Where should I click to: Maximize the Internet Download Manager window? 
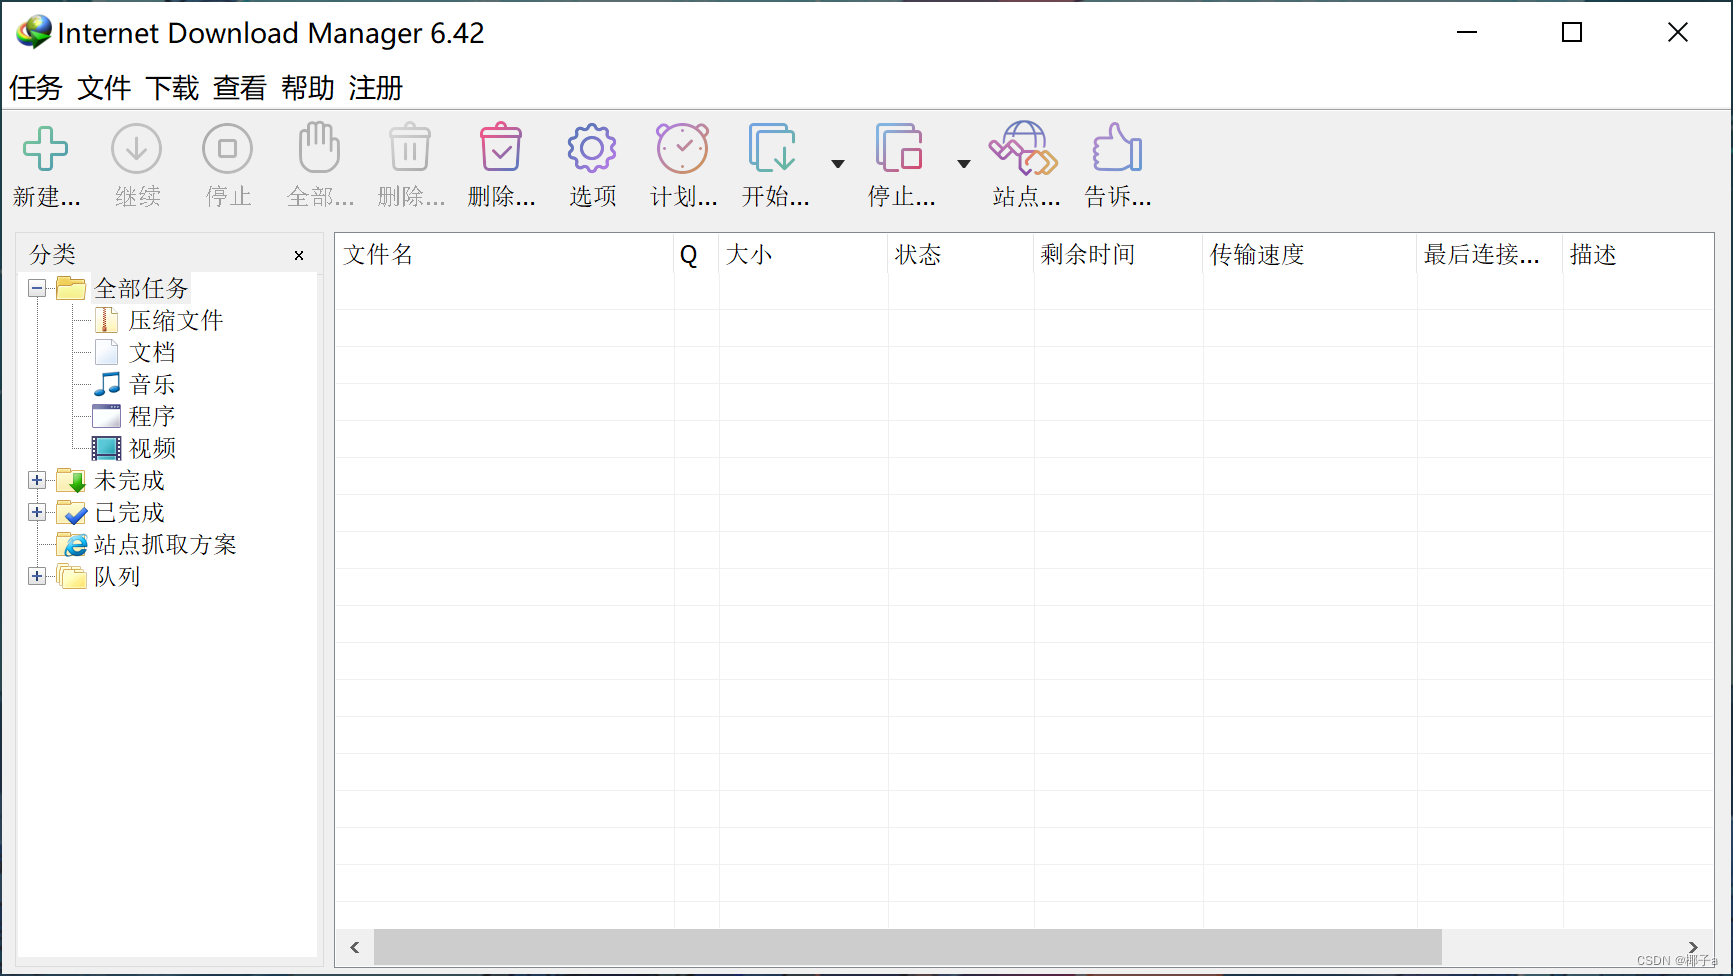point(1572,33)
